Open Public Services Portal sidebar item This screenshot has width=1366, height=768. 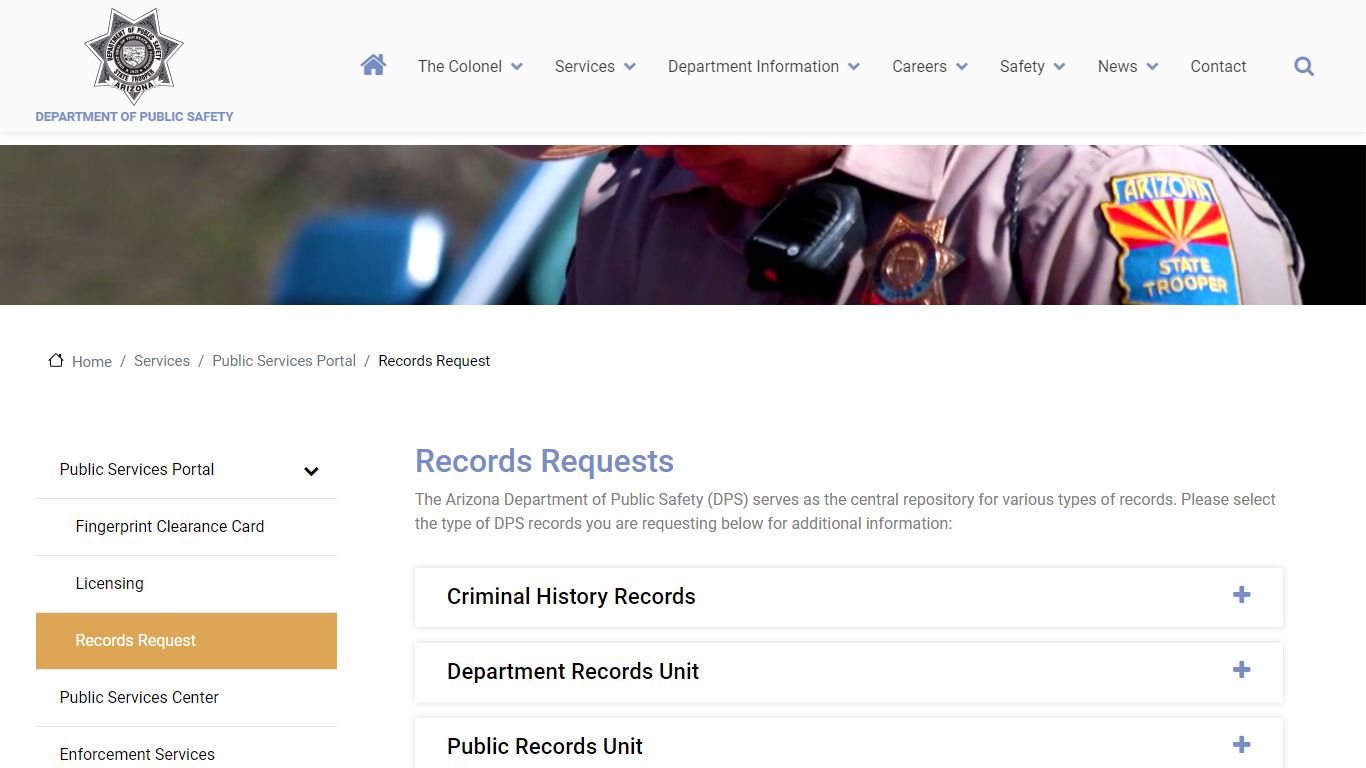coord(137,469)
